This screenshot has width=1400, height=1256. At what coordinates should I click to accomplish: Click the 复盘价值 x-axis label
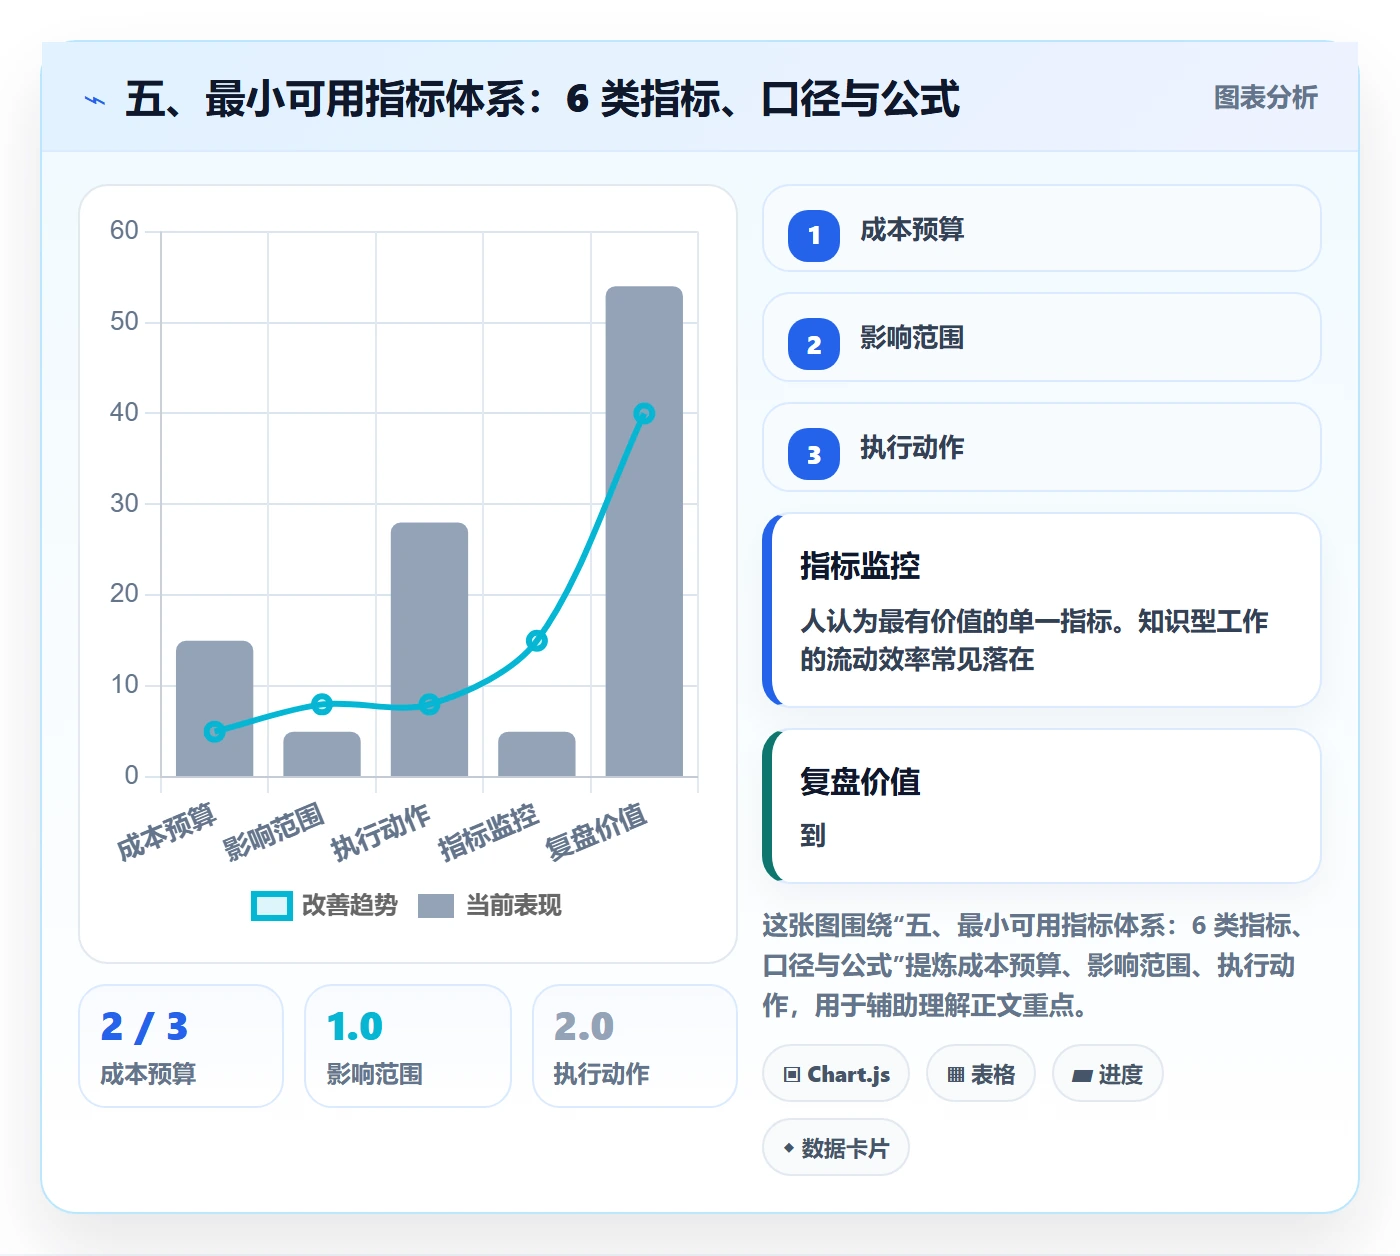pyautogui.click(x=596, y=831)
